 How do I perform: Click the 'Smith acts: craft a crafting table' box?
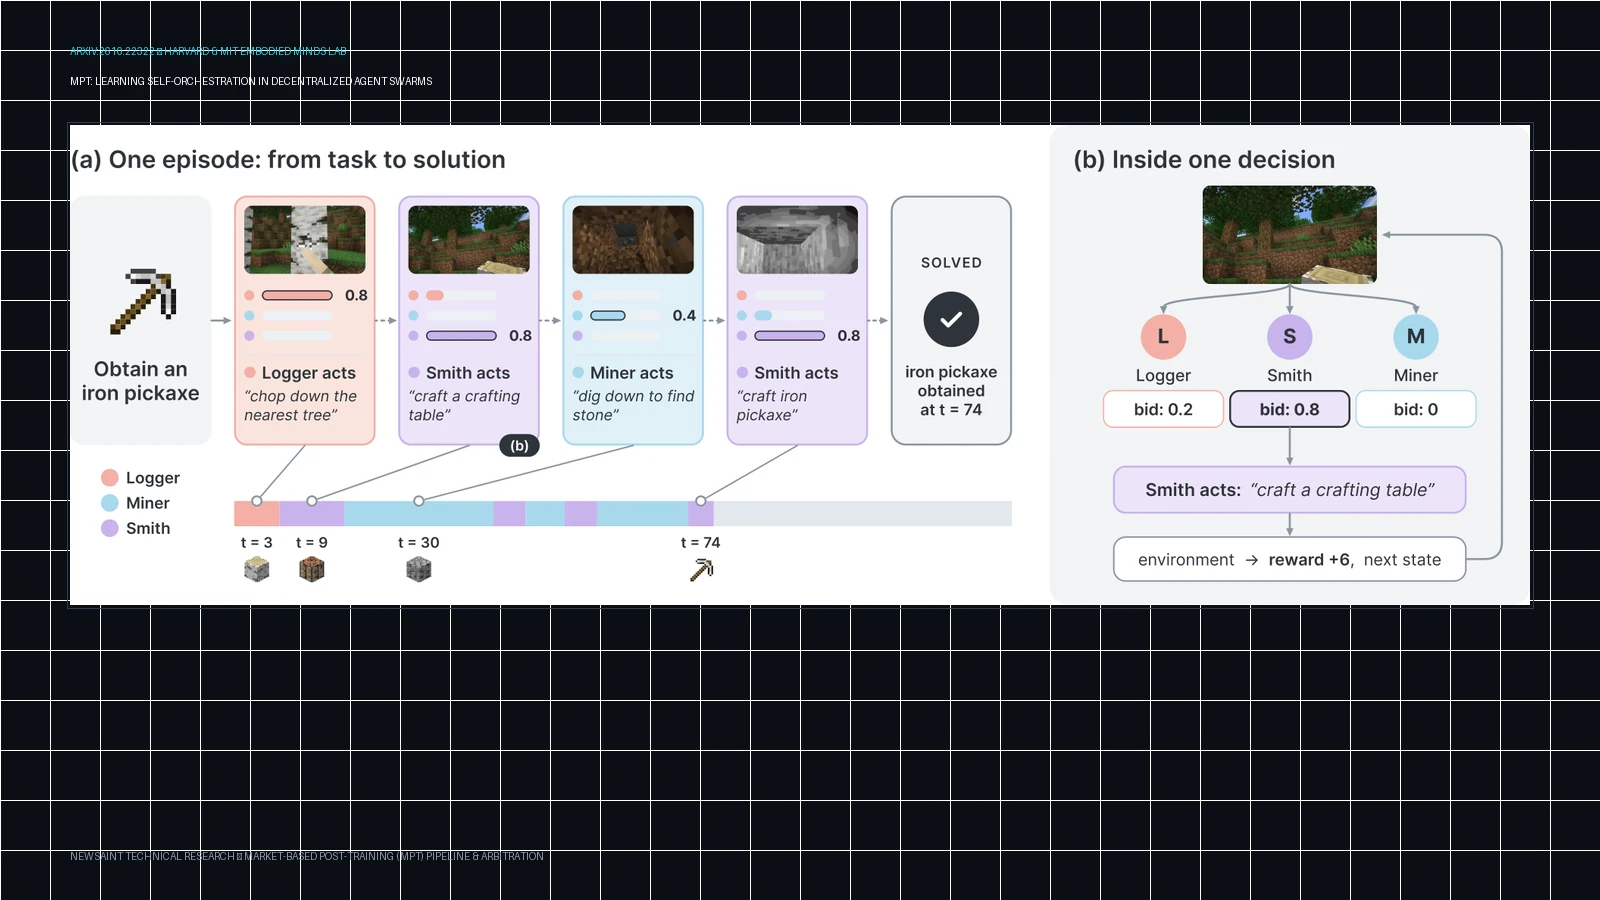pyautogui.click(x=1290, y=490)
